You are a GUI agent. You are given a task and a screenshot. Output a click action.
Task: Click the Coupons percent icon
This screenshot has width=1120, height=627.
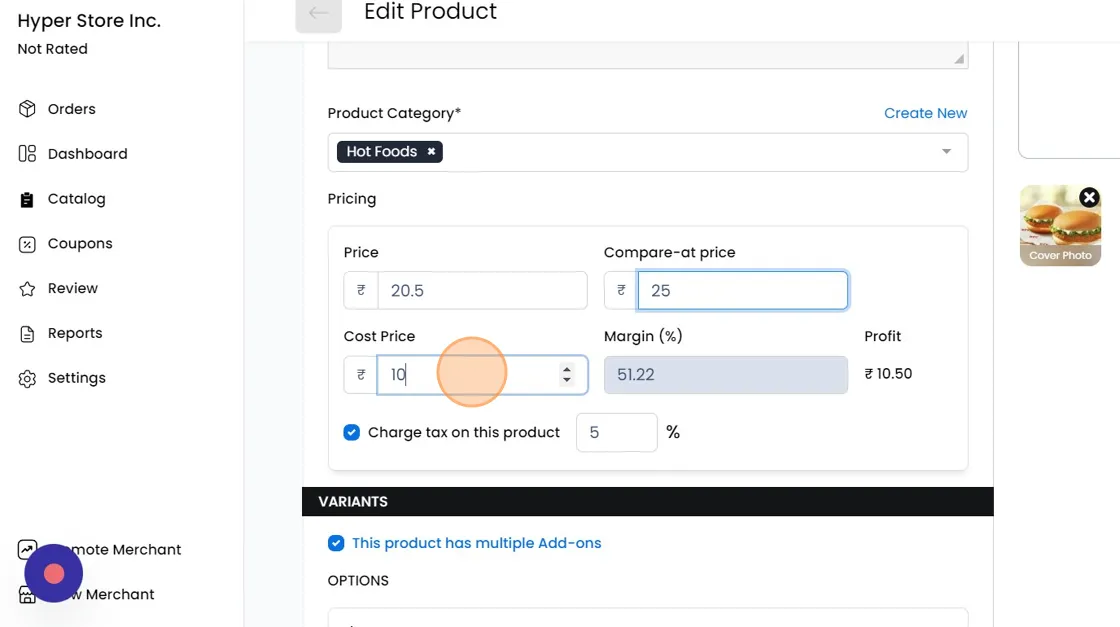[27, 244]
